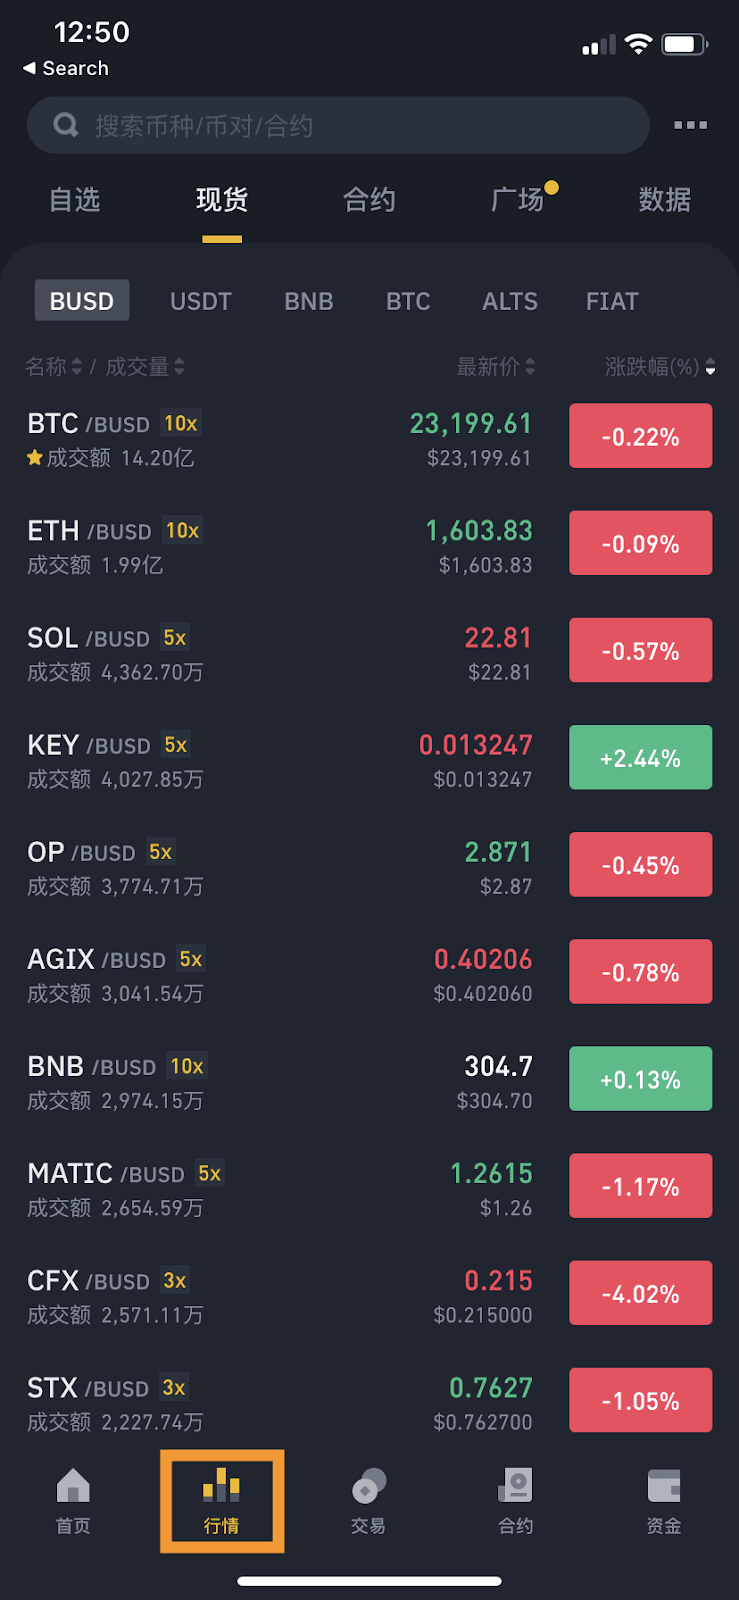The image size is (739, 1600).
Task: Tap the KEY +2.44% green change button
Action: point(640,757)
